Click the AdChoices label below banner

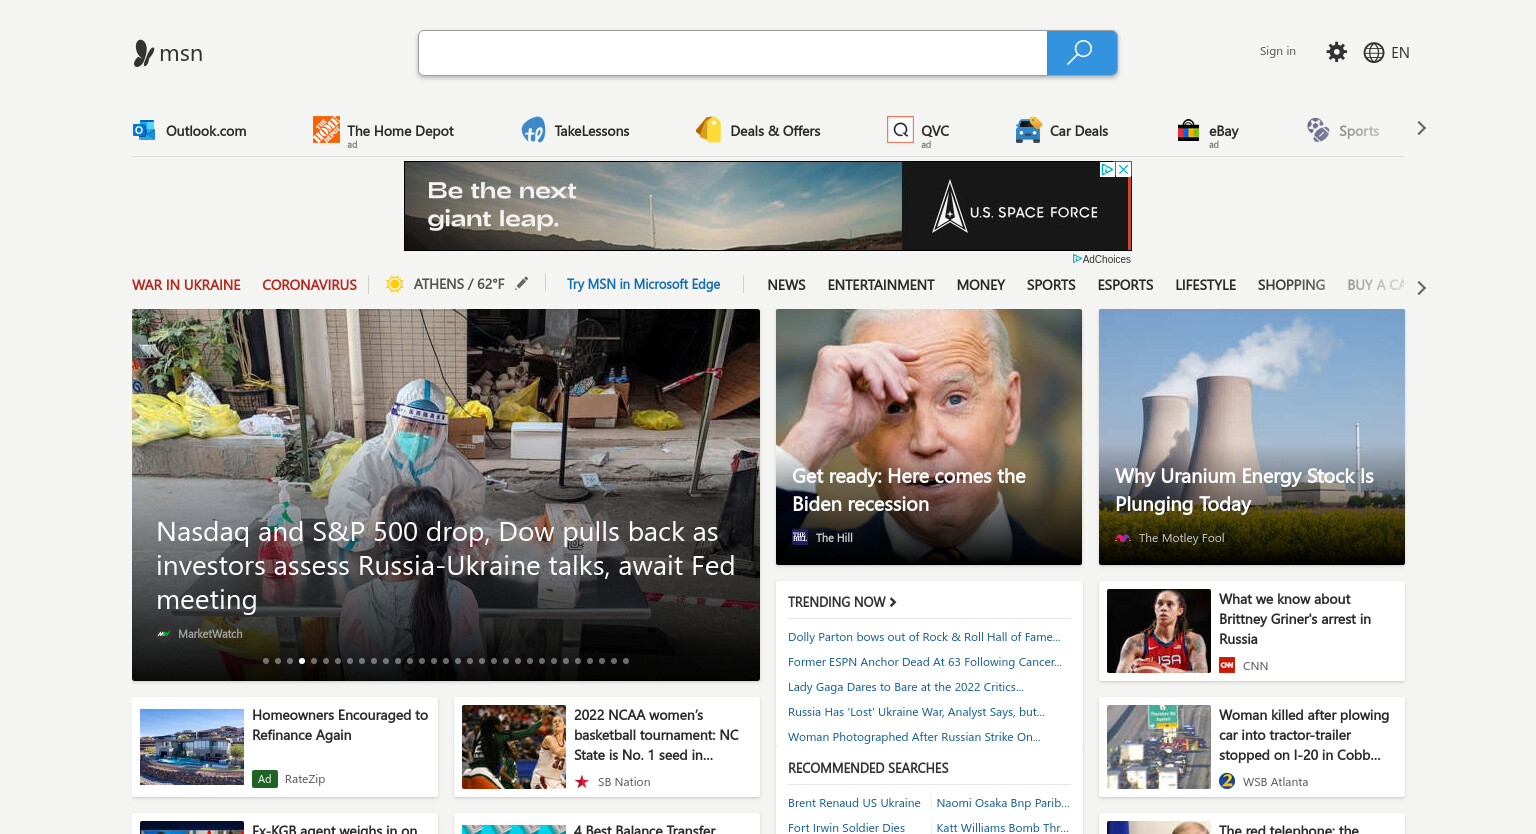[1102, 259]
